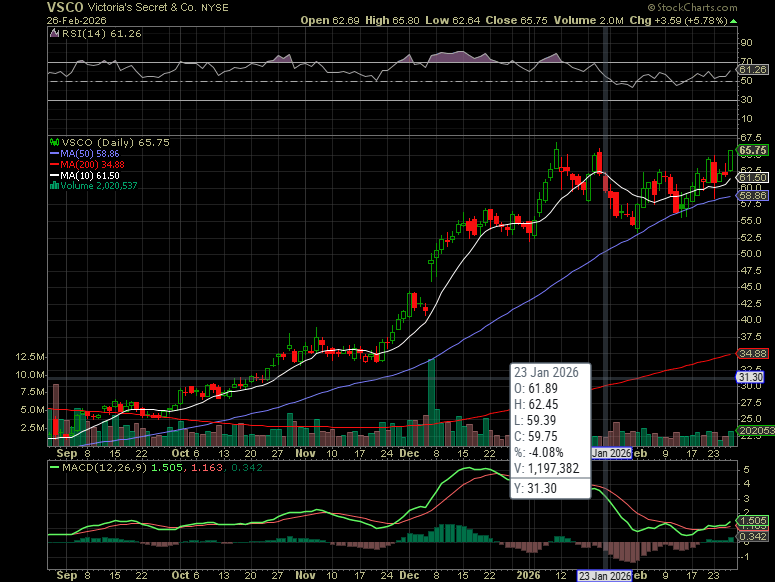Screen dimensions: 775x582
Task: Click the 202053 volume tag on right axis
Action: coord(756,430)
